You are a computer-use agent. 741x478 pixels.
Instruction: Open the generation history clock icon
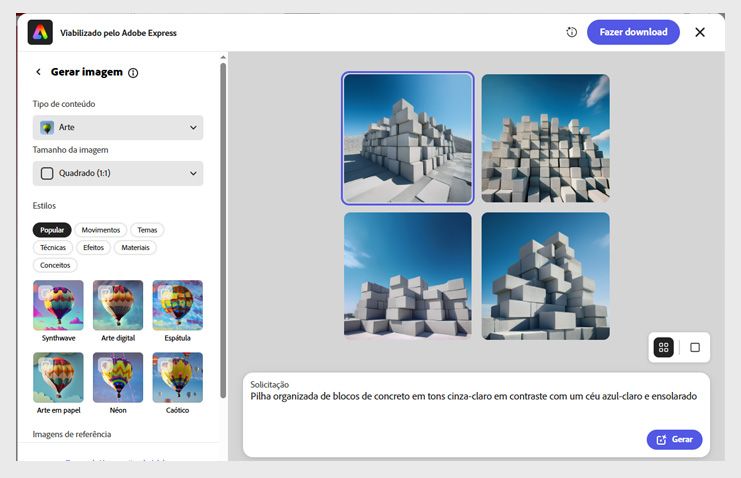(572, 32)
